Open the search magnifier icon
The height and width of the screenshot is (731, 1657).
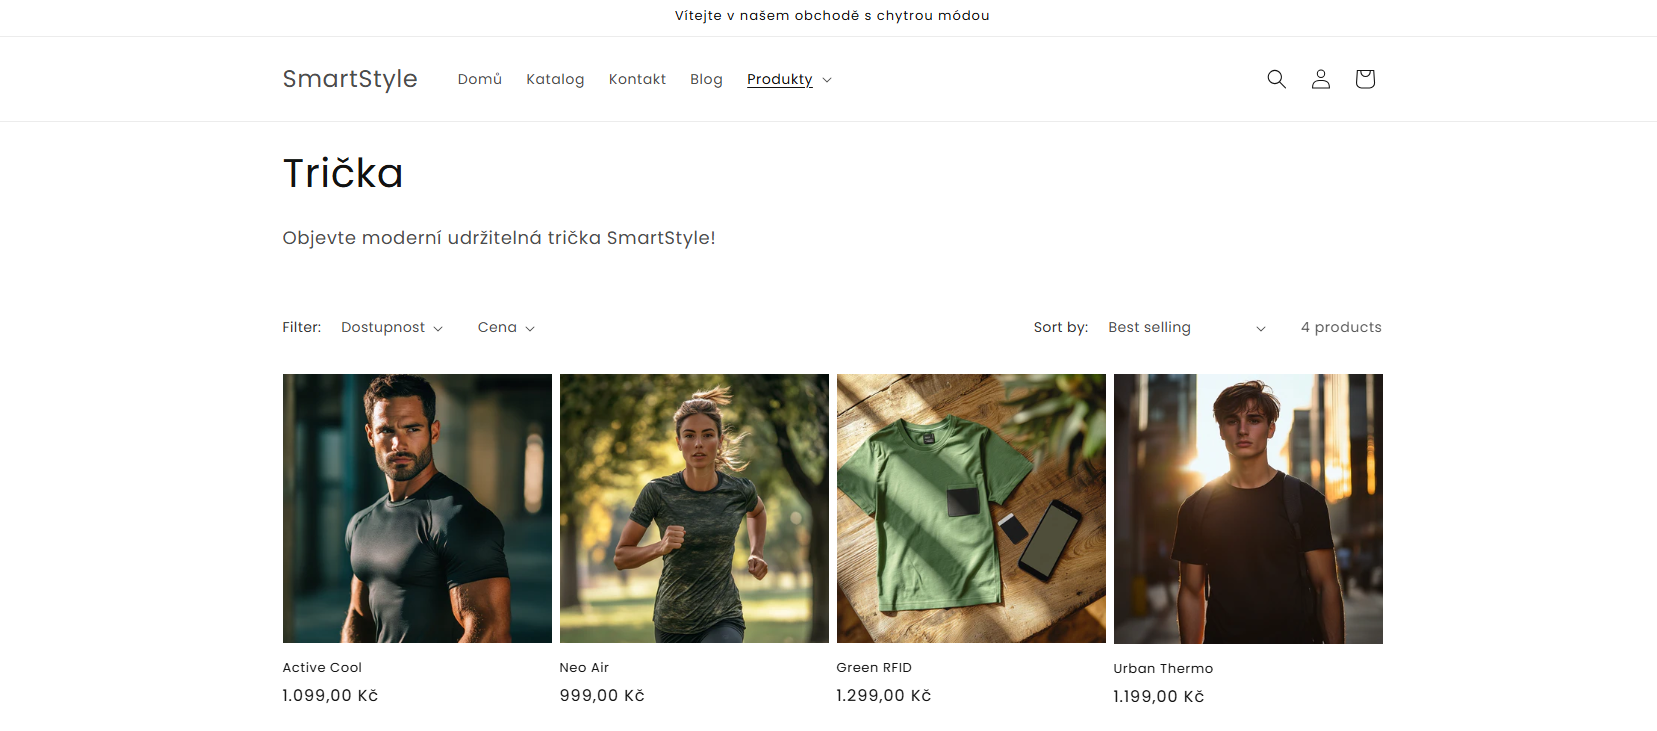pyautogui.click(x=1276, y=79)
